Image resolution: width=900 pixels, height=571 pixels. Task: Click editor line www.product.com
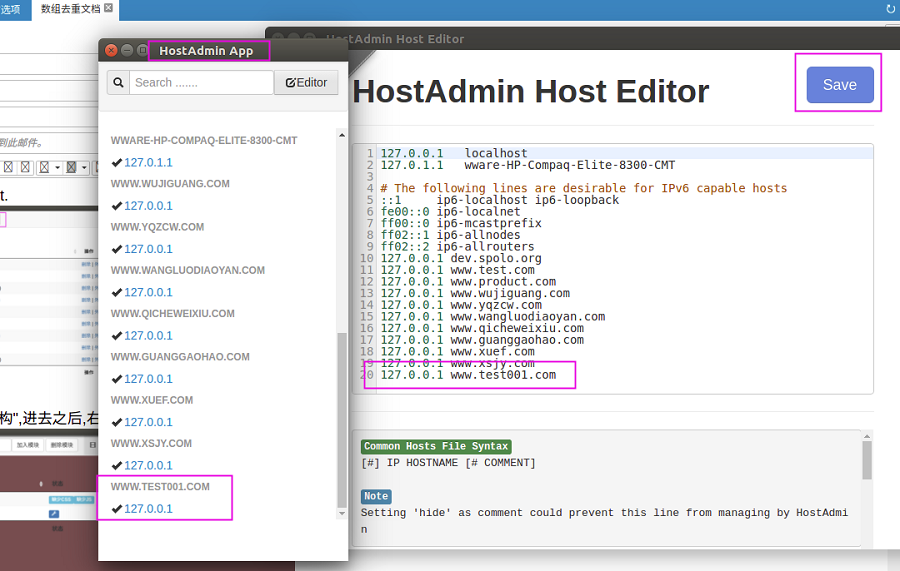click(x=468, y=282)
